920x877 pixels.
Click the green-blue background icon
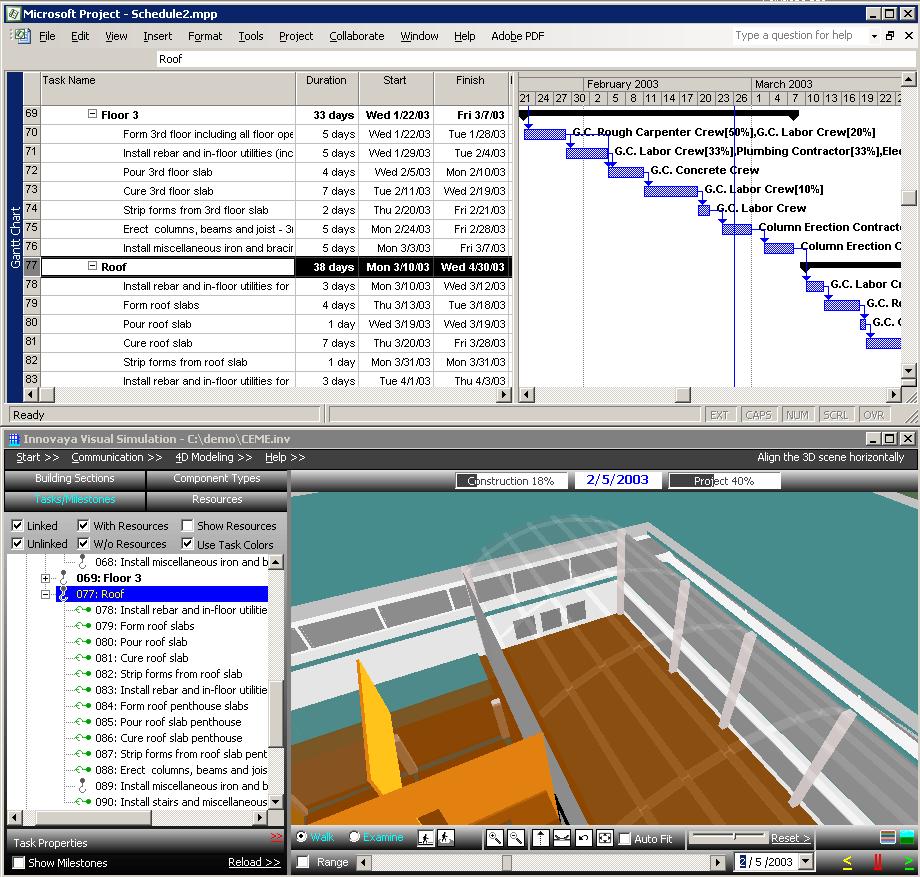[x=907, y=837]
